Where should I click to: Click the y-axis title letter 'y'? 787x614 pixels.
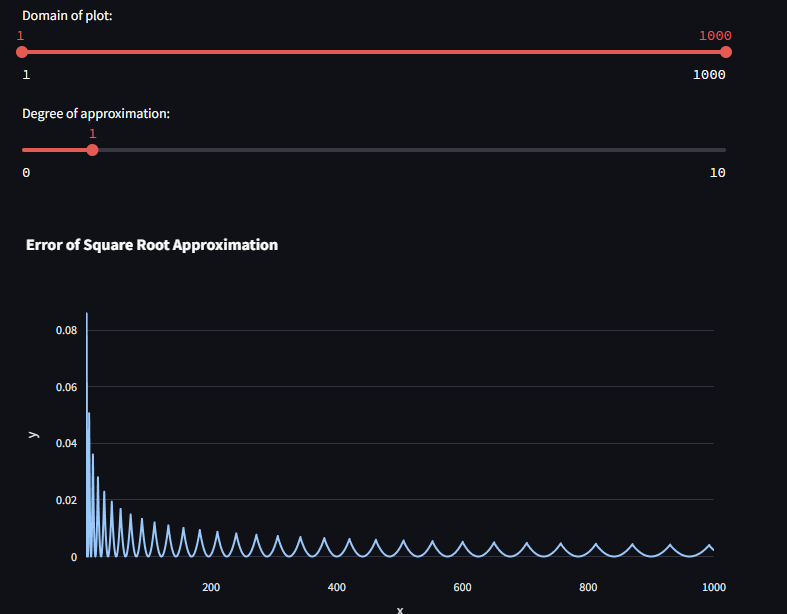(33, 434)
